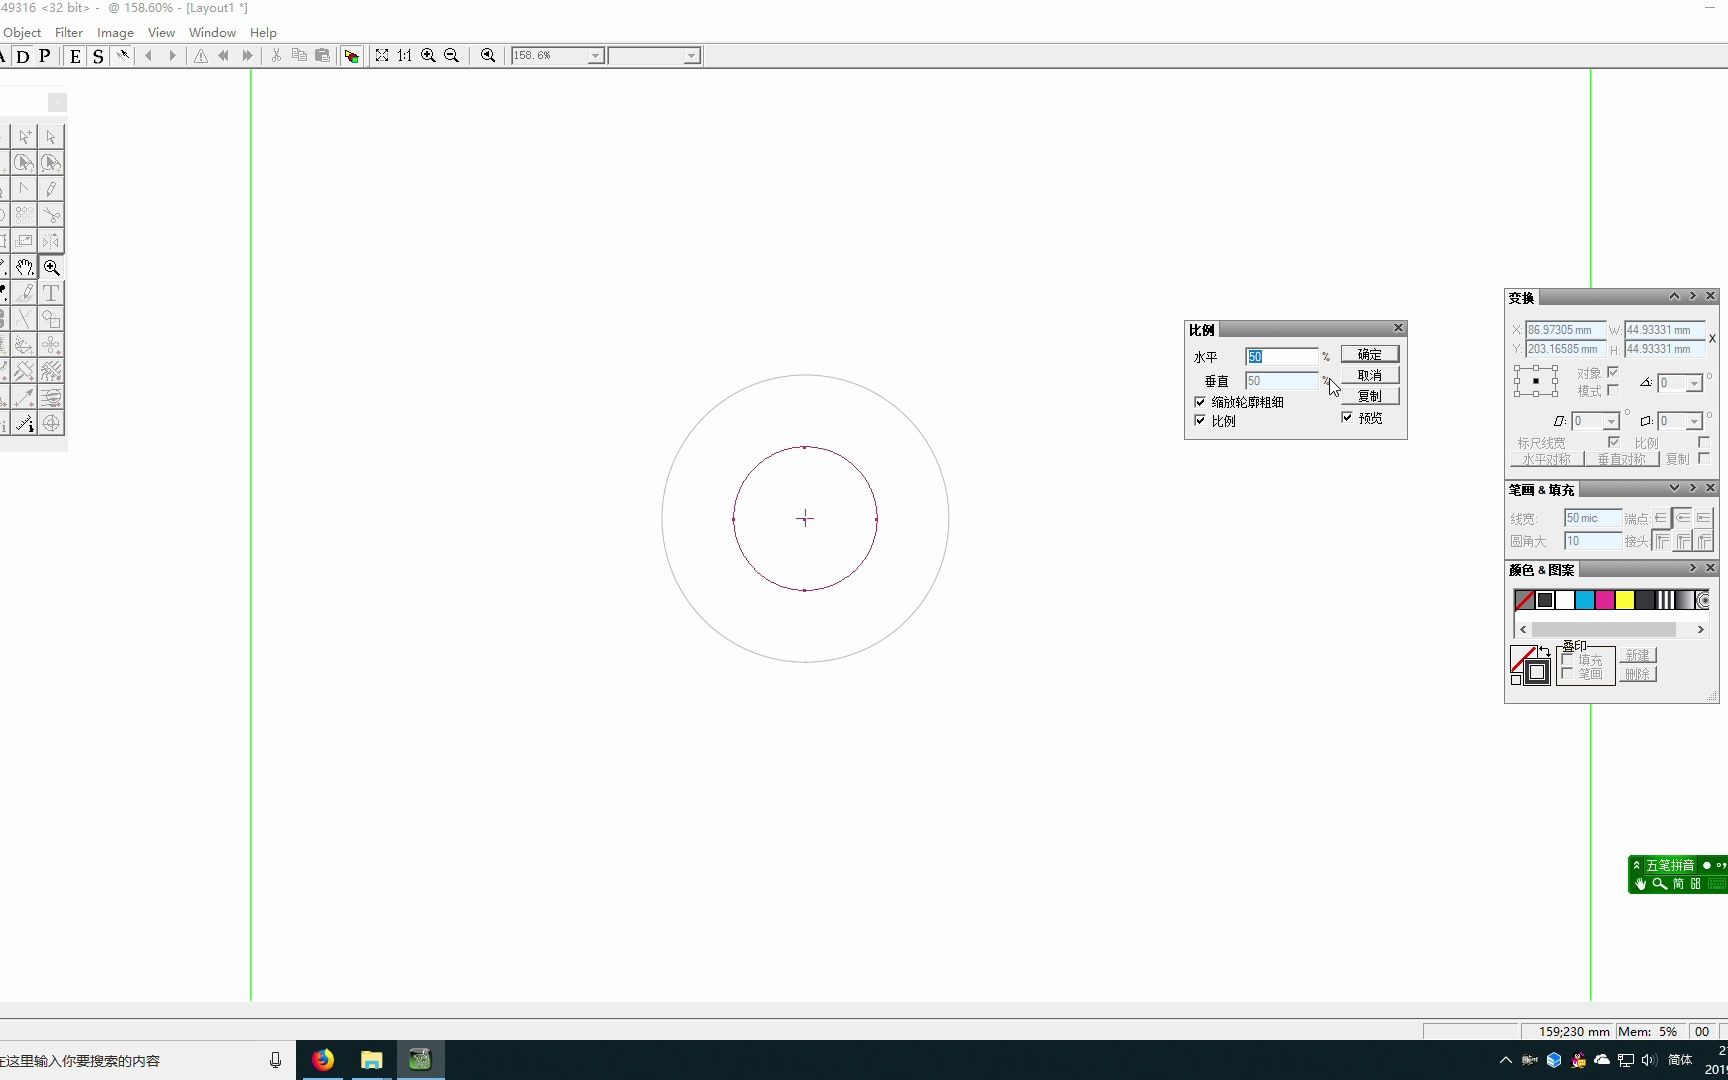
Task: Open the Filter menu
Action: tap(69, 33)
